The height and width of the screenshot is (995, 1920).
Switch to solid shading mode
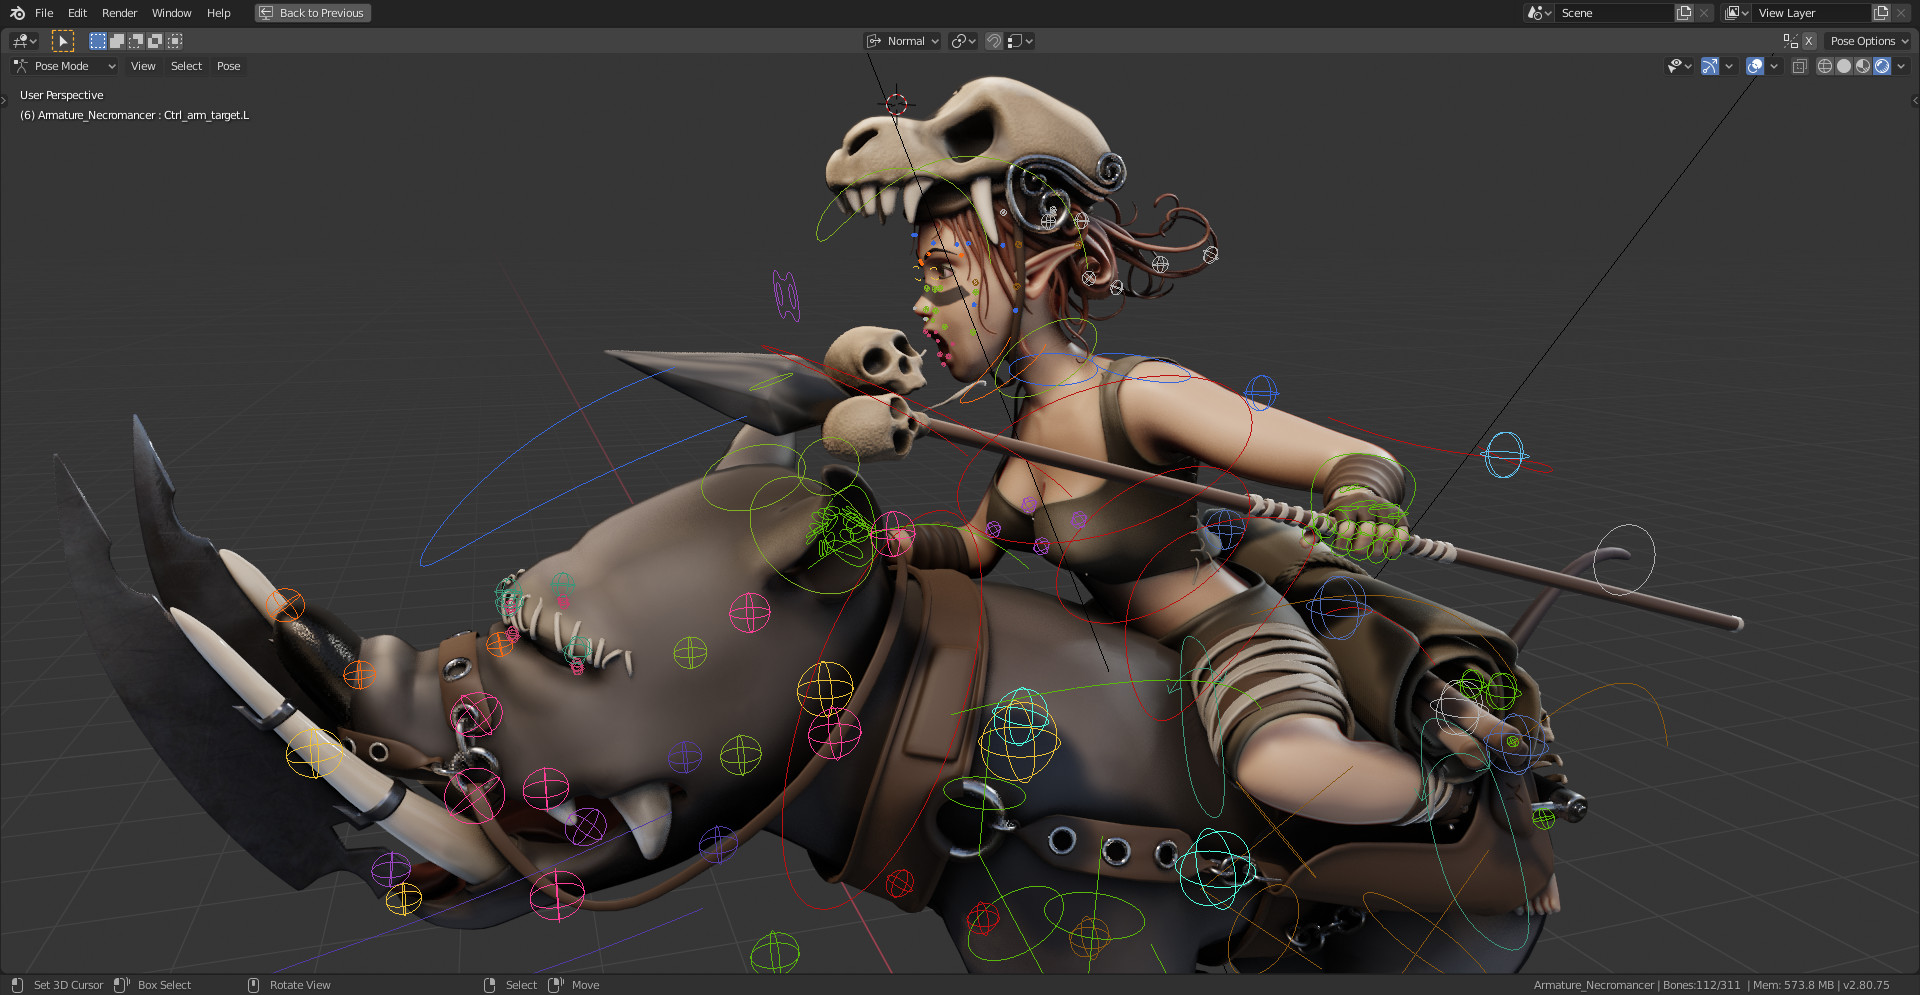1844,66
